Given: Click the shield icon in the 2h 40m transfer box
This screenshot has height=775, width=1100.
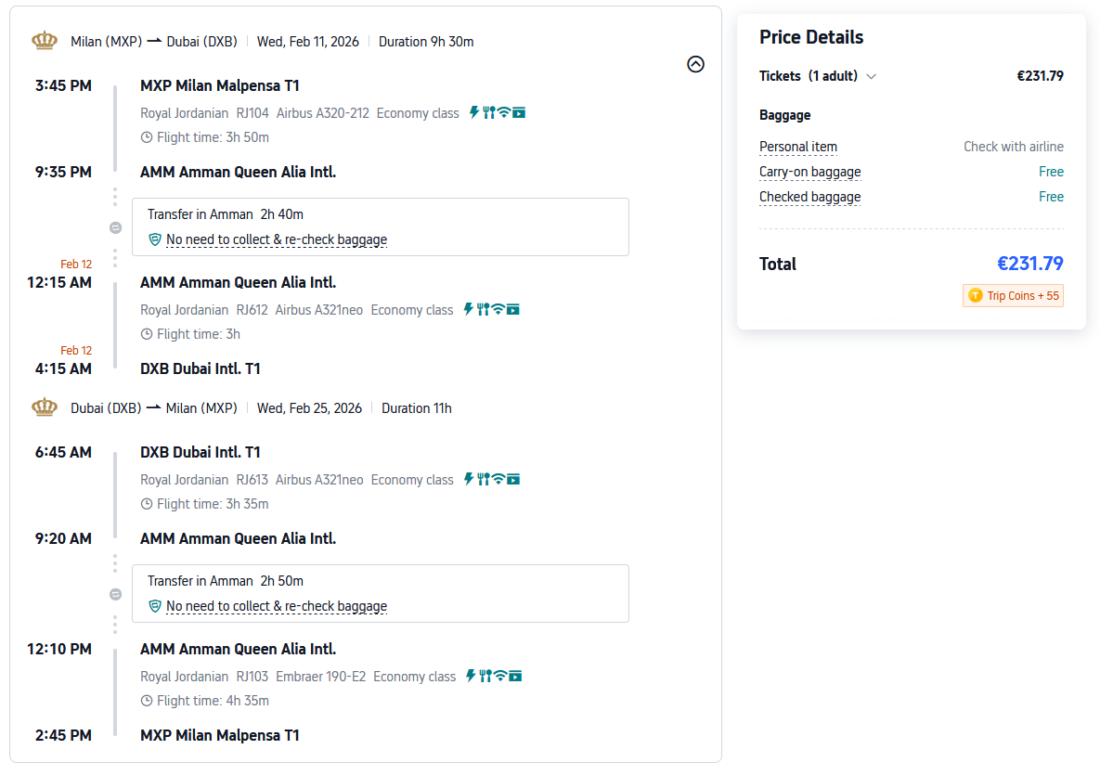Looking at the screenshot, I should click(x=155, y=240).
